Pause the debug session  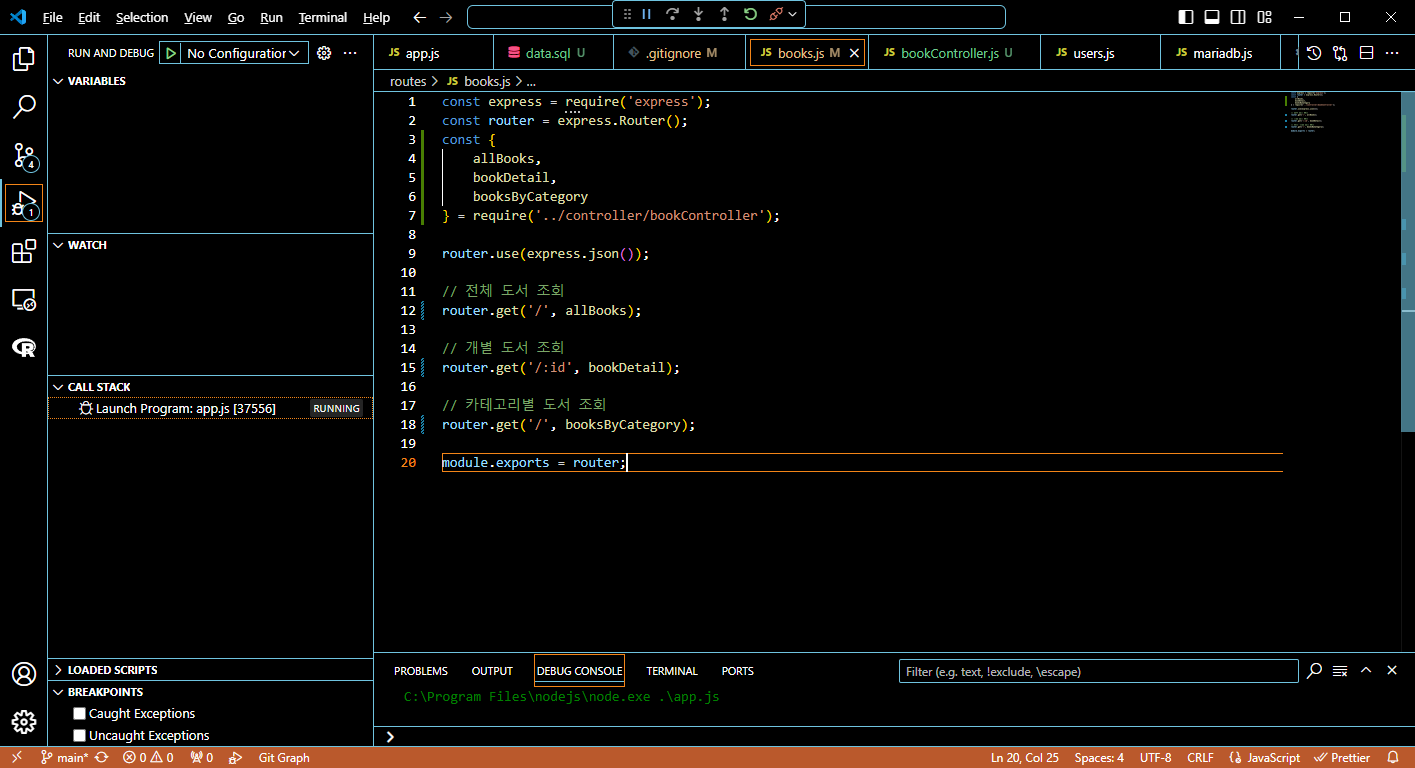click(646, 14)
